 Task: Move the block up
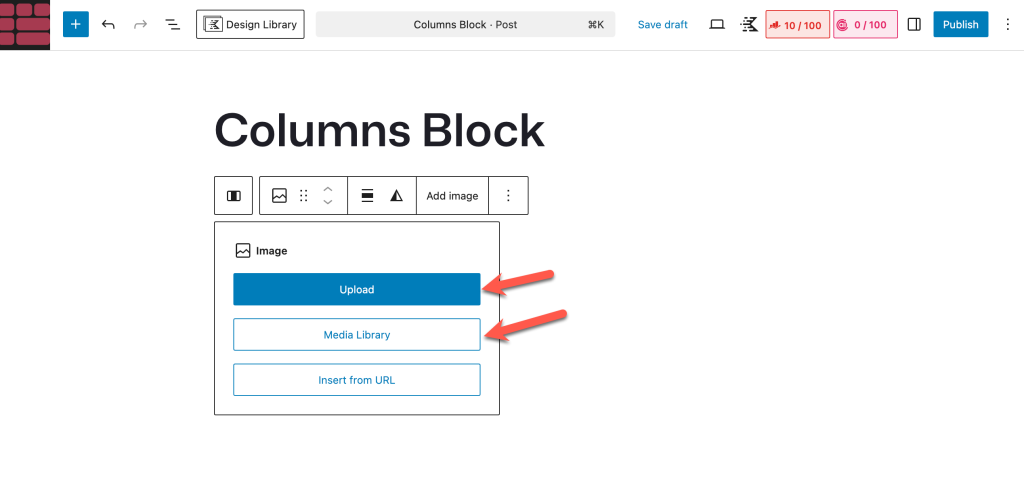click(x=328, y=187)
